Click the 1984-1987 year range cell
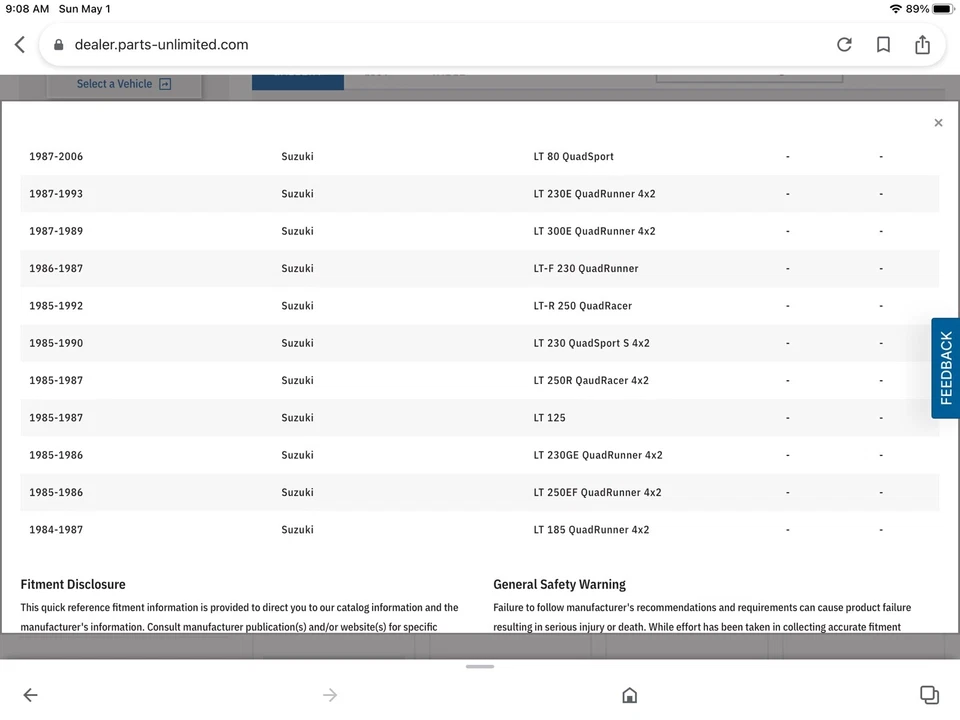The image size is (960, 720). 56,530
